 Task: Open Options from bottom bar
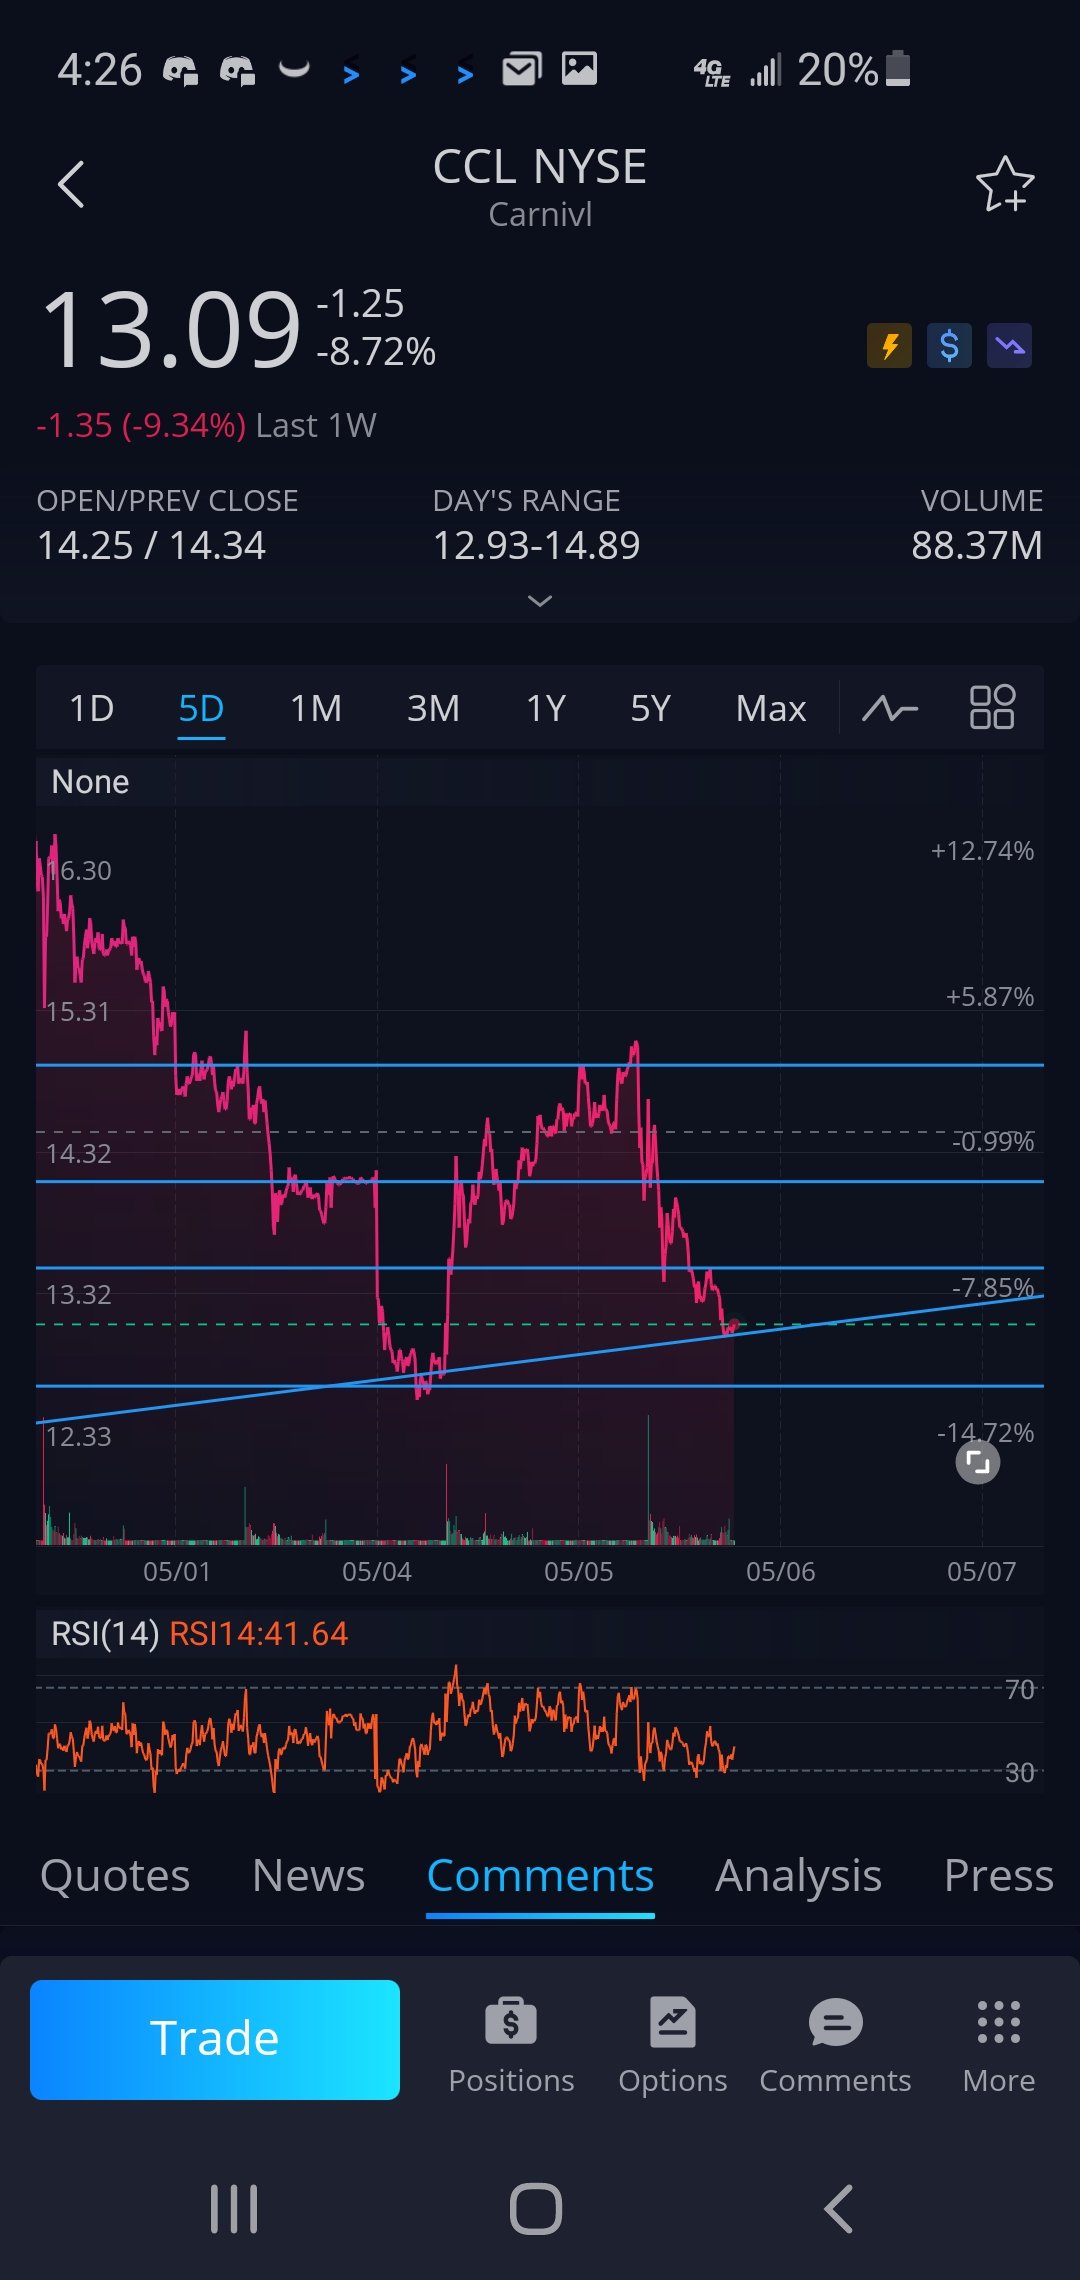tap(672, 2044)
